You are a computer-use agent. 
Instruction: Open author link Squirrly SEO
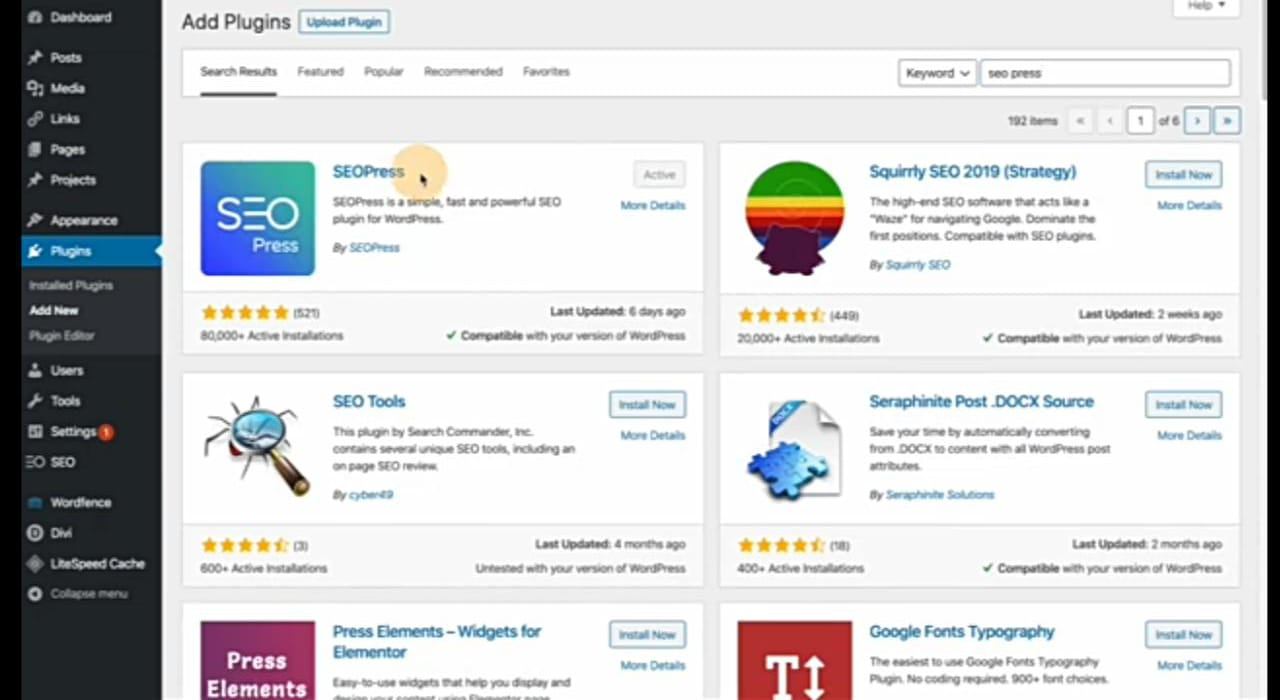[918, 265]
